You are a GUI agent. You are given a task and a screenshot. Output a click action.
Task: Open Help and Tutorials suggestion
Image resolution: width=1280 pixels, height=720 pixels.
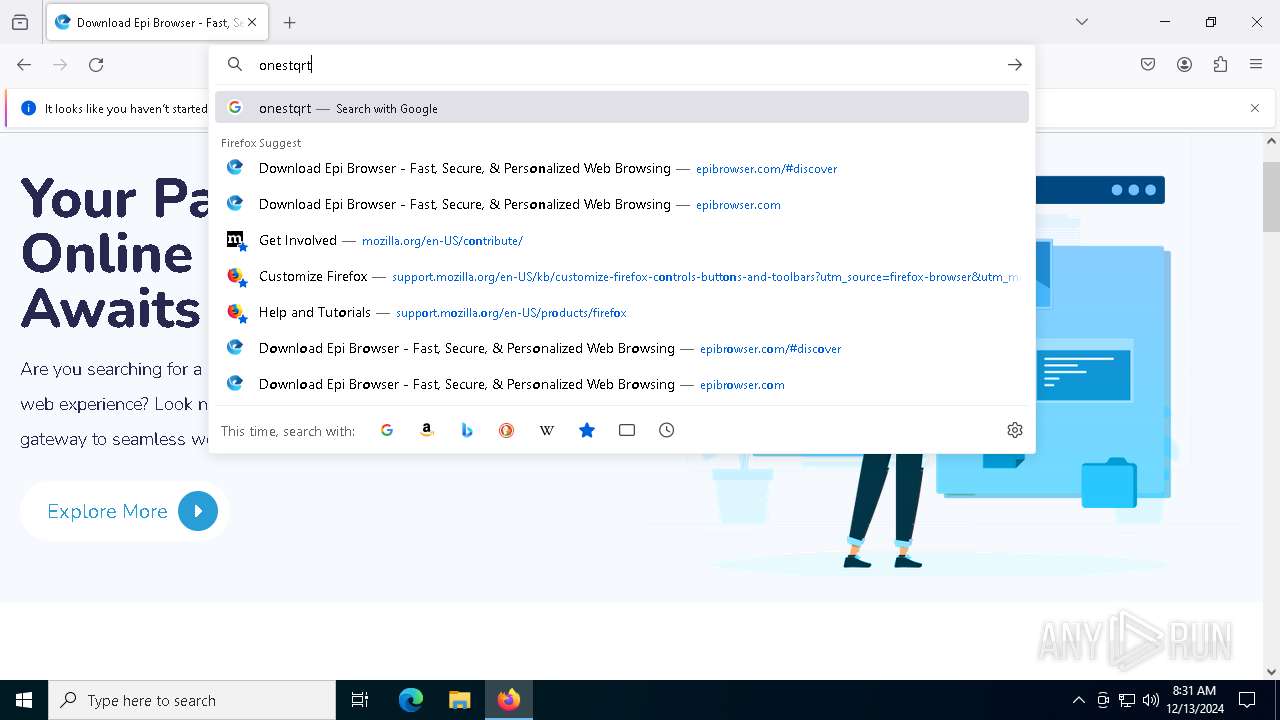[622, 312]
